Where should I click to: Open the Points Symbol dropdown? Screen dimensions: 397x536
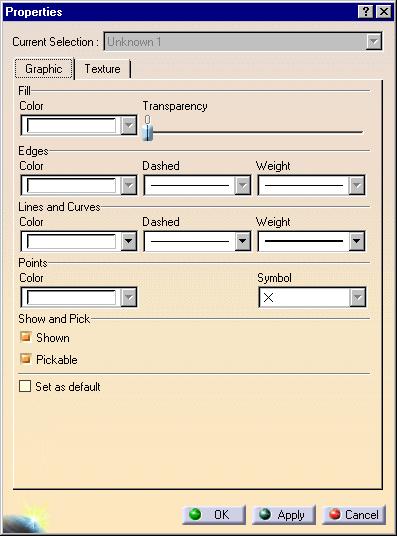[358, 297]
